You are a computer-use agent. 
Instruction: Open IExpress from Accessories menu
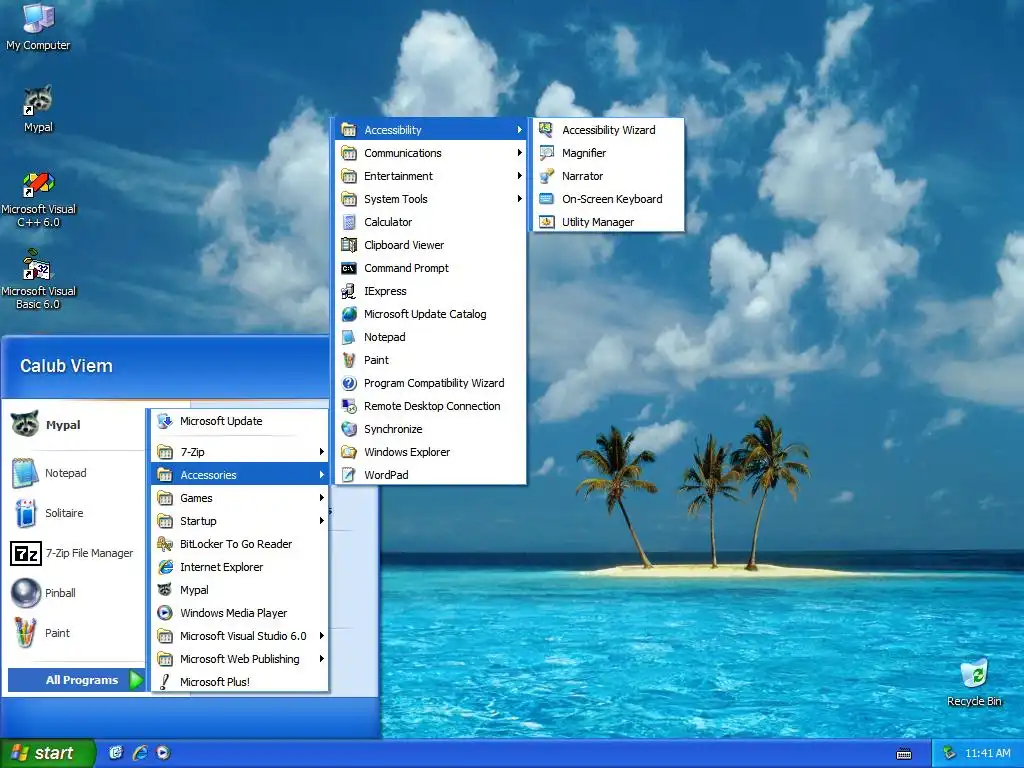(x=430, y=291)
